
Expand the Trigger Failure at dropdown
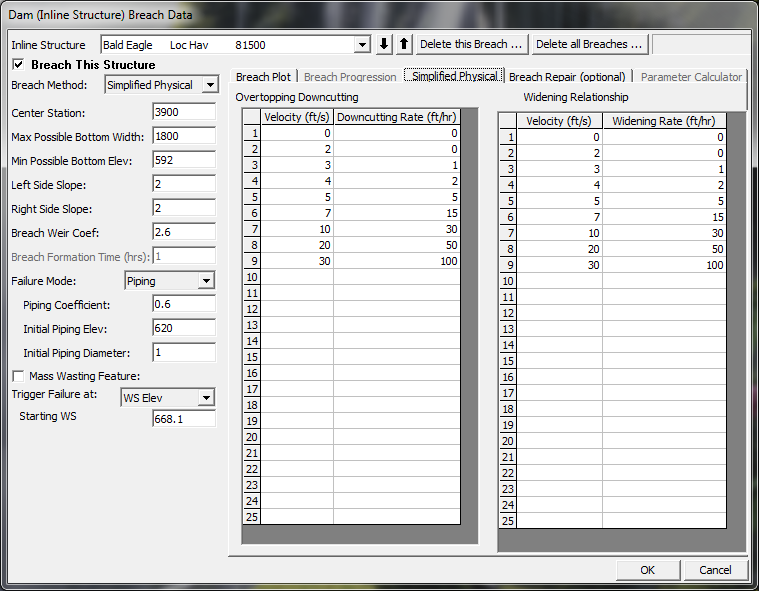(x=206, y=398)
